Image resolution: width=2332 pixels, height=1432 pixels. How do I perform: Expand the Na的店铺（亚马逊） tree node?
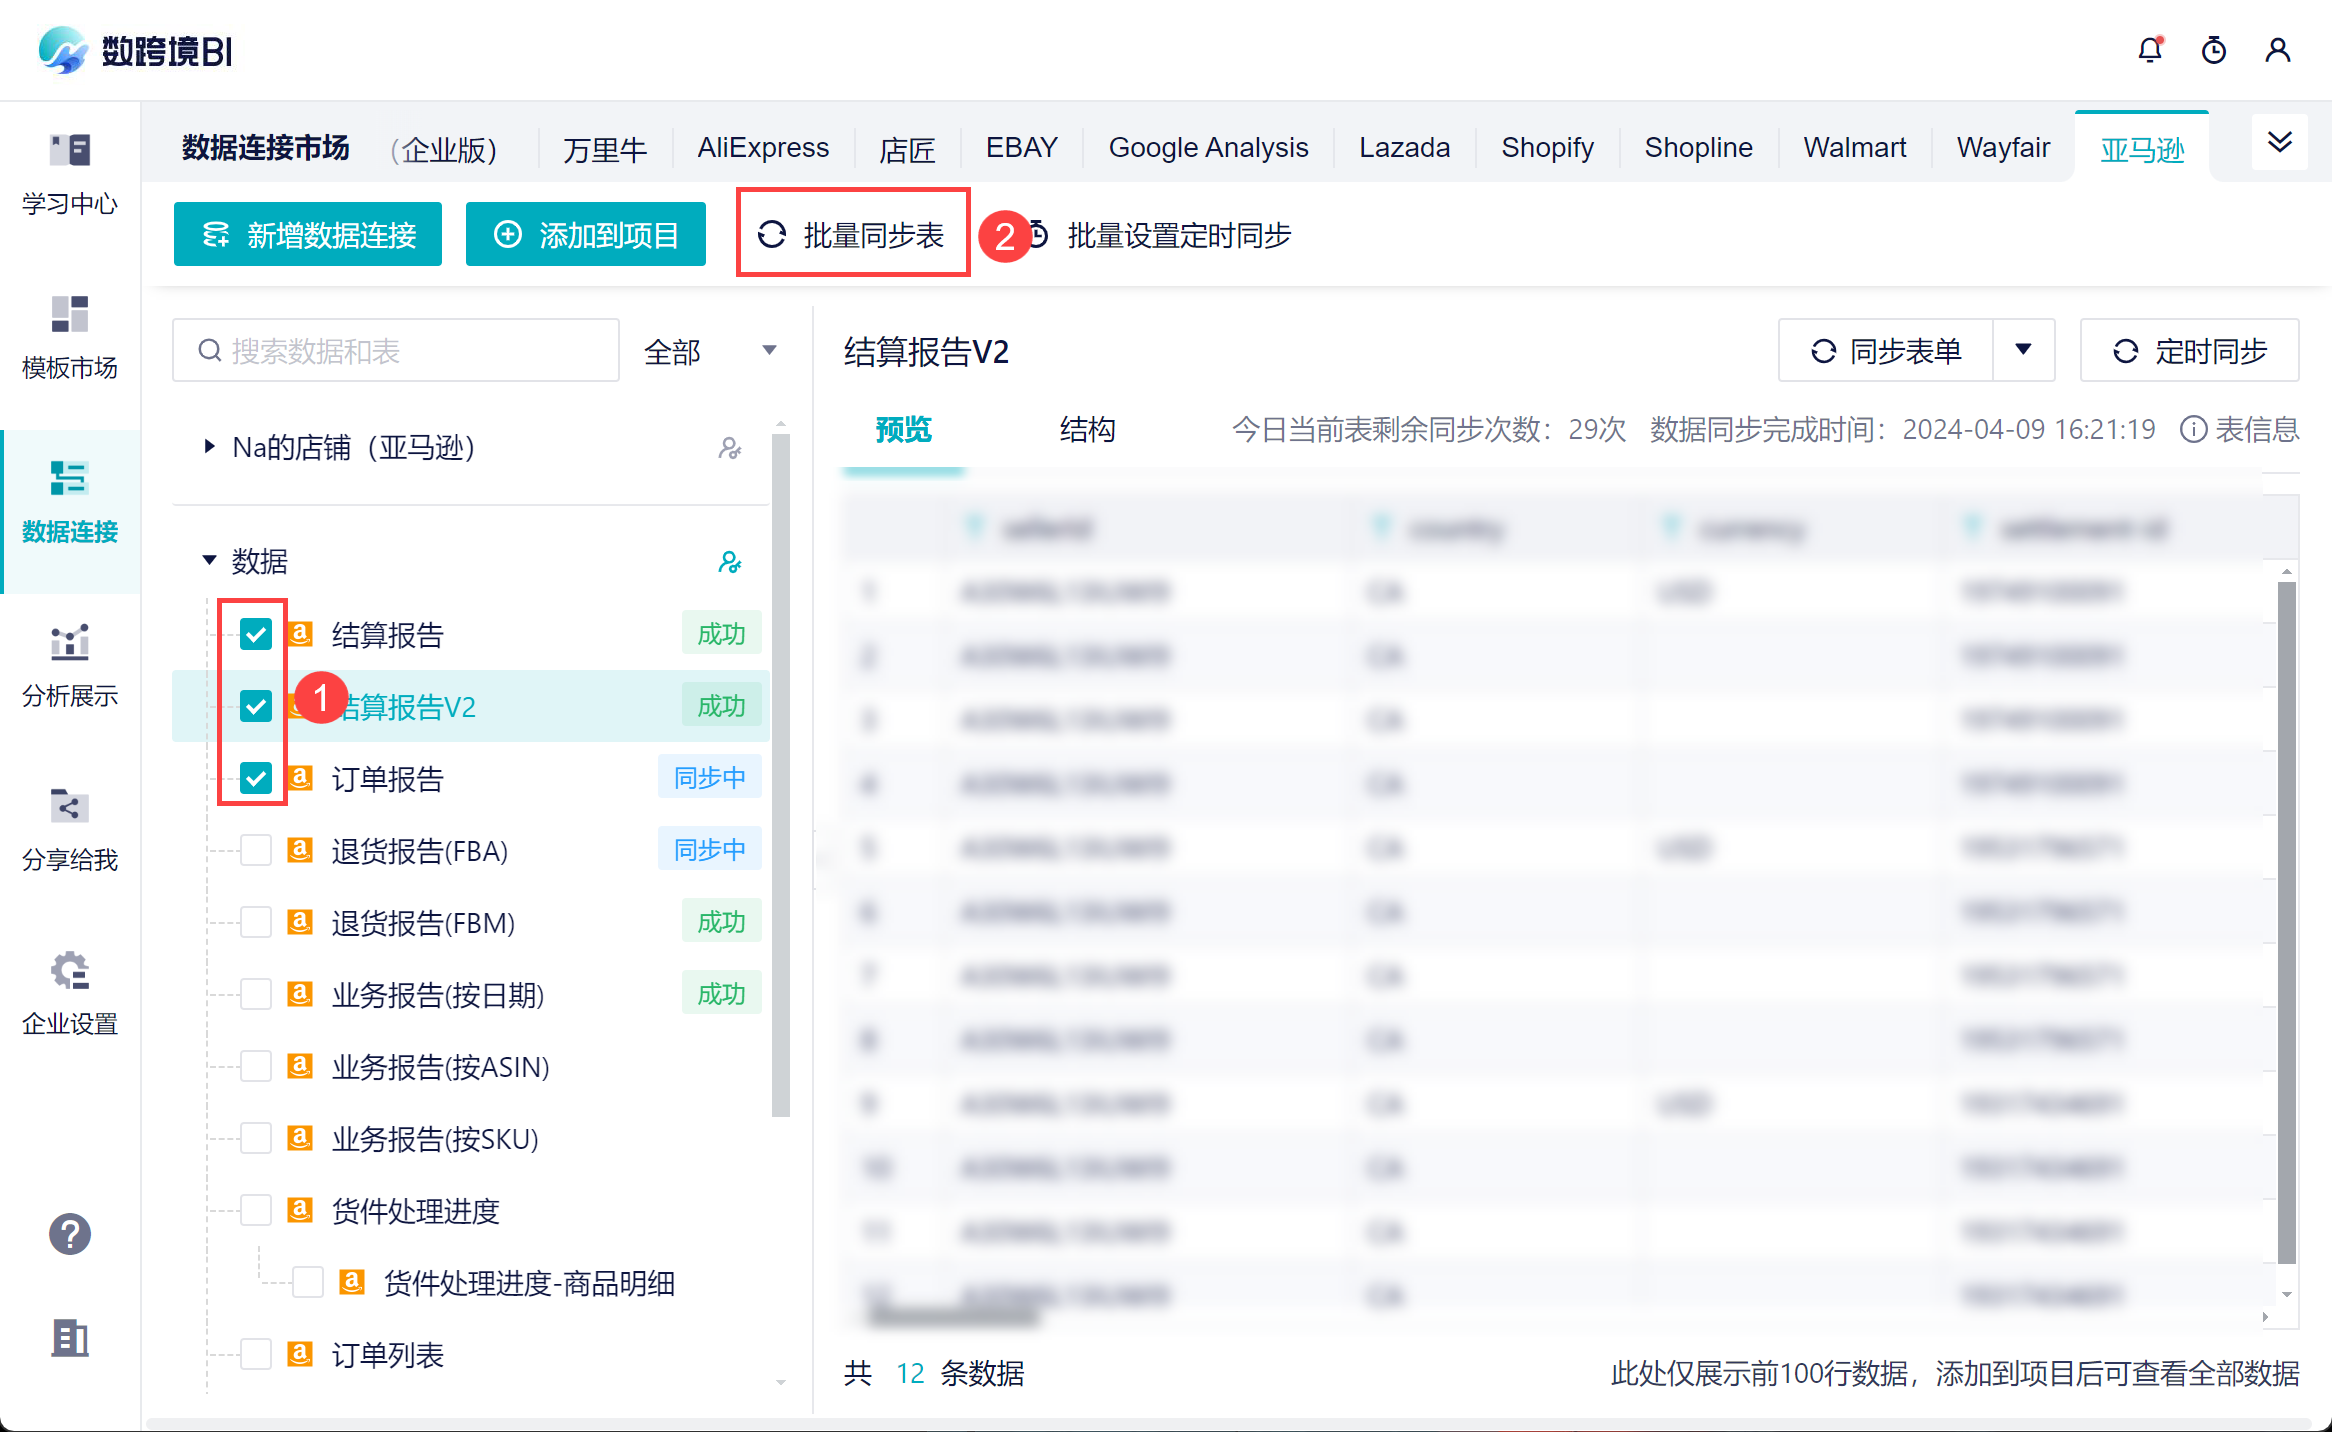point(209,447)
